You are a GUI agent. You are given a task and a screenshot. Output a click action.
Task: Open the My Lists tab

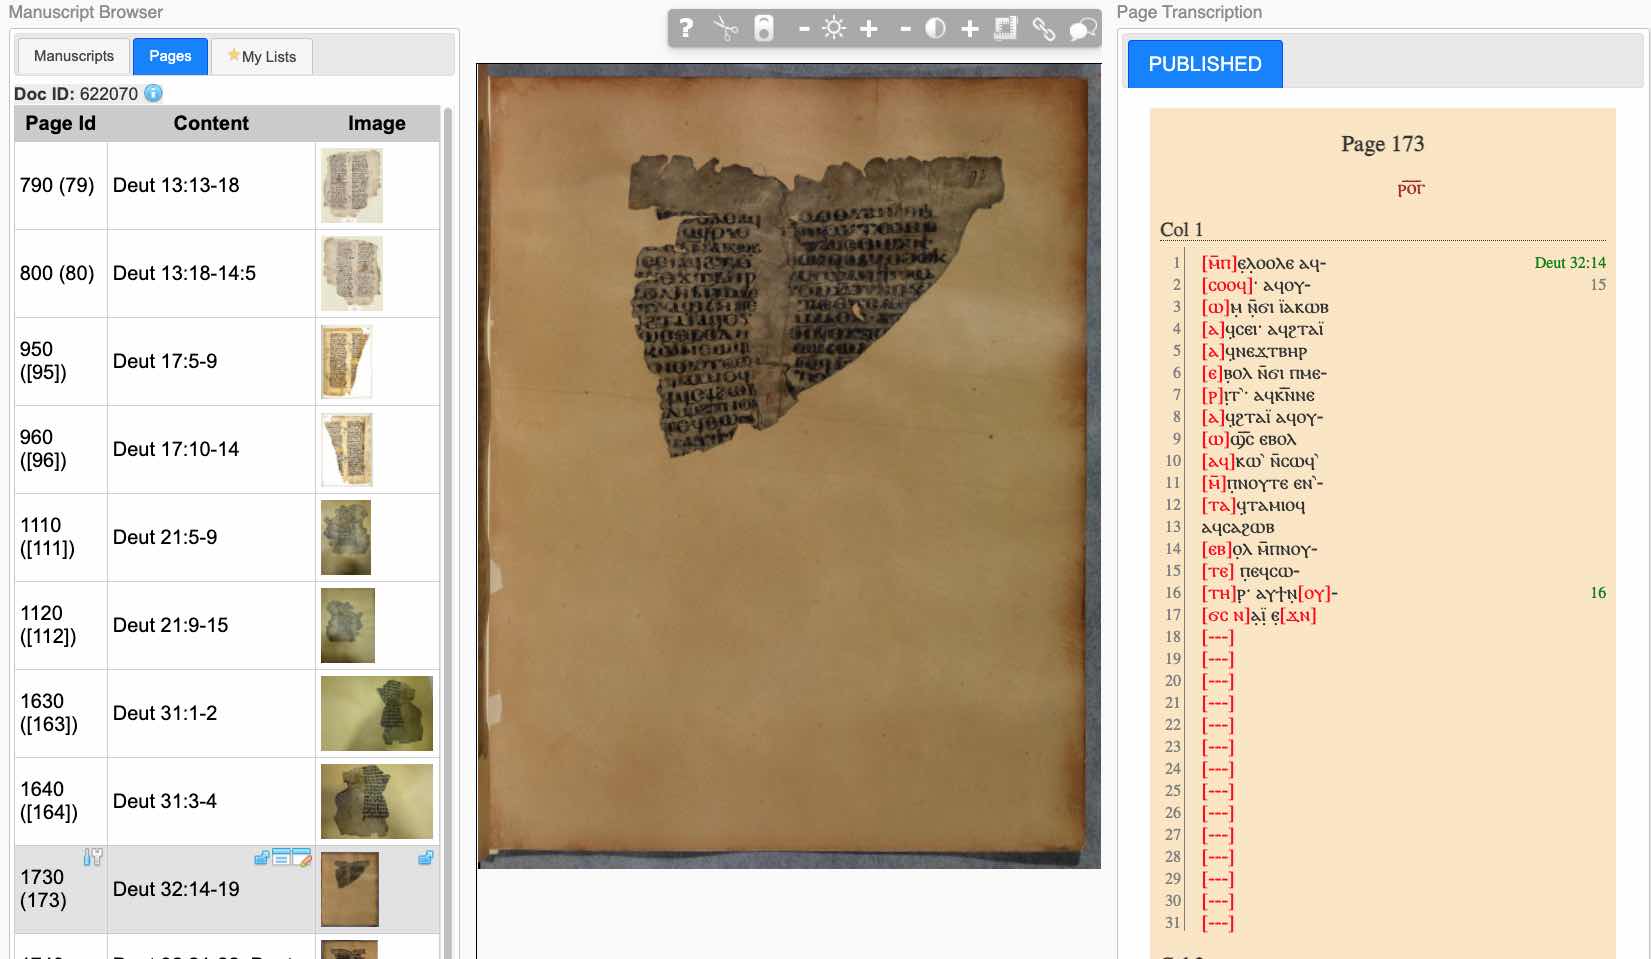coord(262,57)
